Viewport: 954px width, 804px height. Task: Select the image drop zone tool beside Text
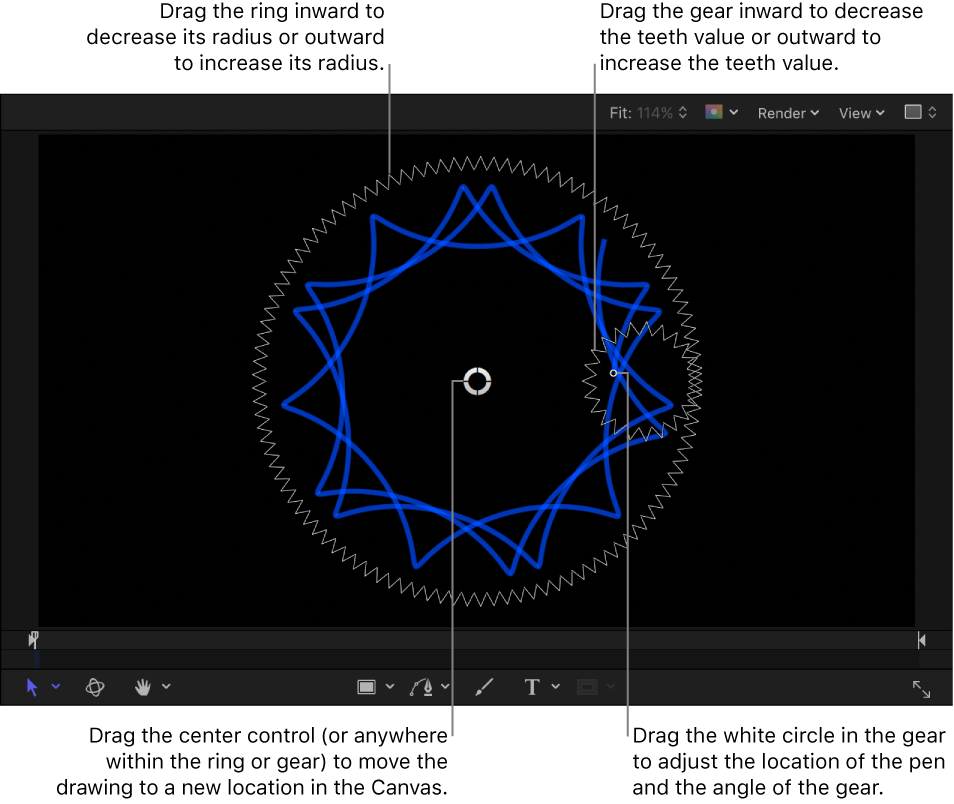tap(588, 687)
